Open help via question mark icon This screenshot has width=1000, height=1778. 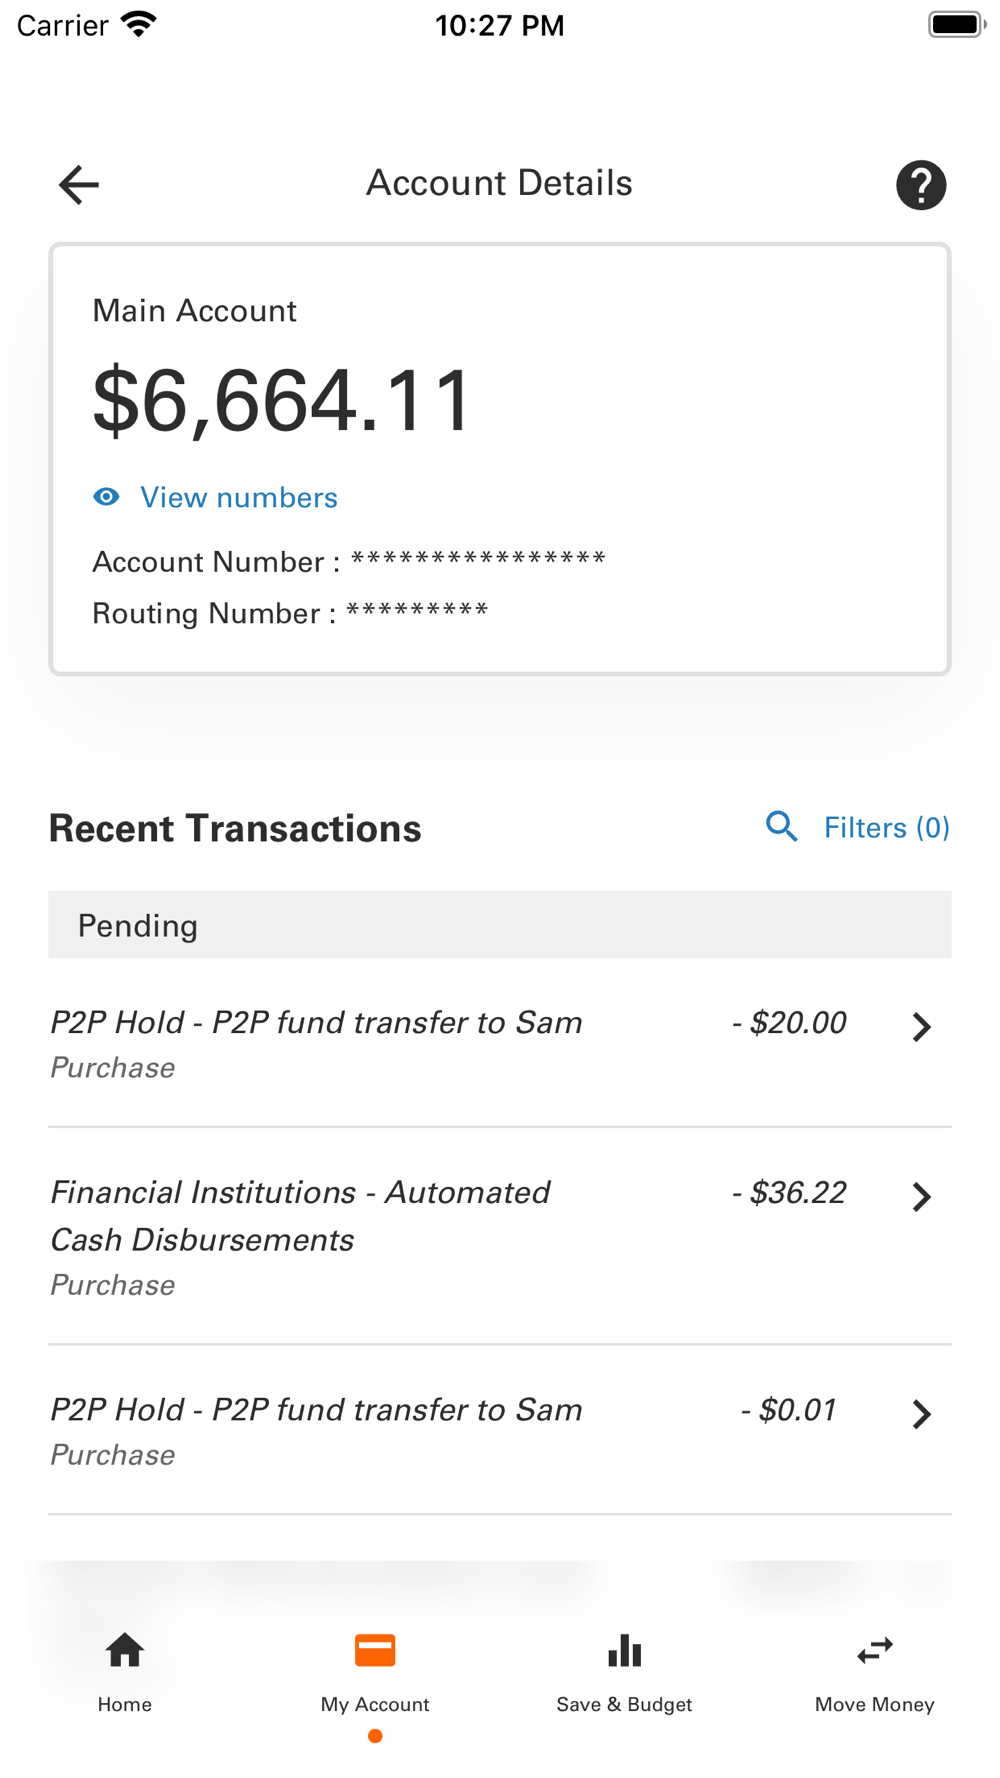tap(920, 185)
